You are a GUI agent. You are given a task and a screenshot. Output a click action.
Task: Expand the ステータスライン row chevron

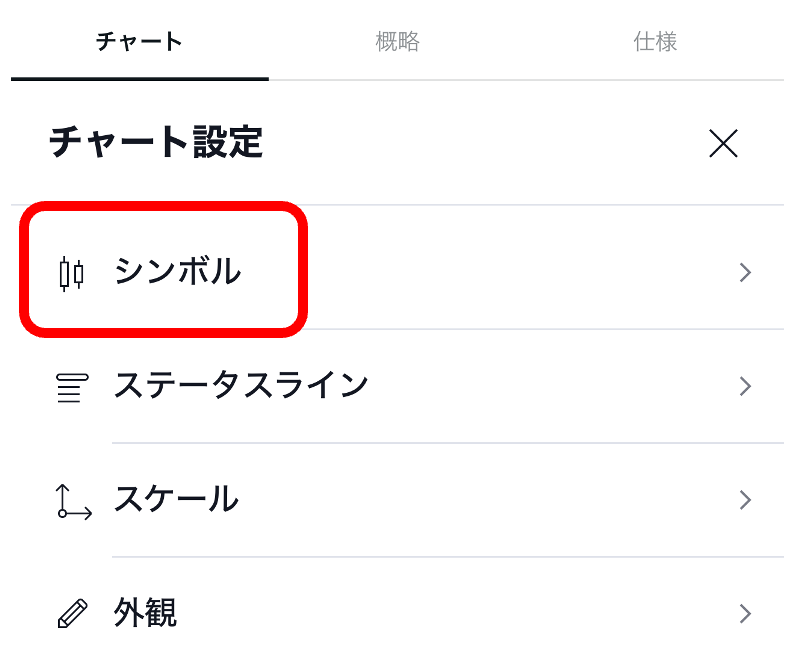(744, 386)
